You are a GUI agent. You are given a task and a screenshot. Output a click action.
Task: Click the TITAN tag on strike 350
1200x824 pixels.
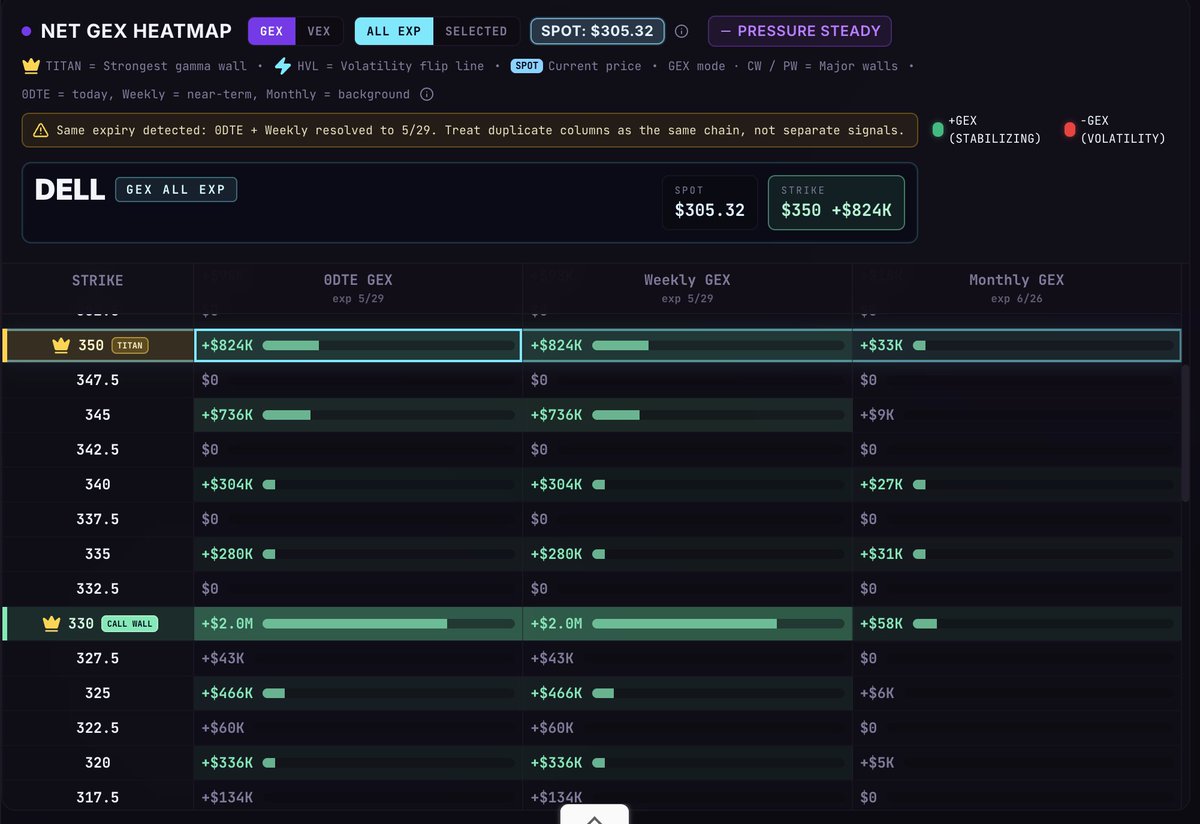point(130,345)
